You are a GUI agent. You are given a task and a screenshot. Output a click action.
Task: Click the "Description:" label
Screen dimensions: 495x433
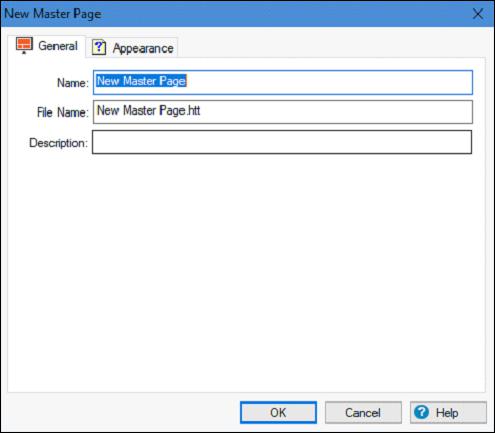(x=58, y=143)
